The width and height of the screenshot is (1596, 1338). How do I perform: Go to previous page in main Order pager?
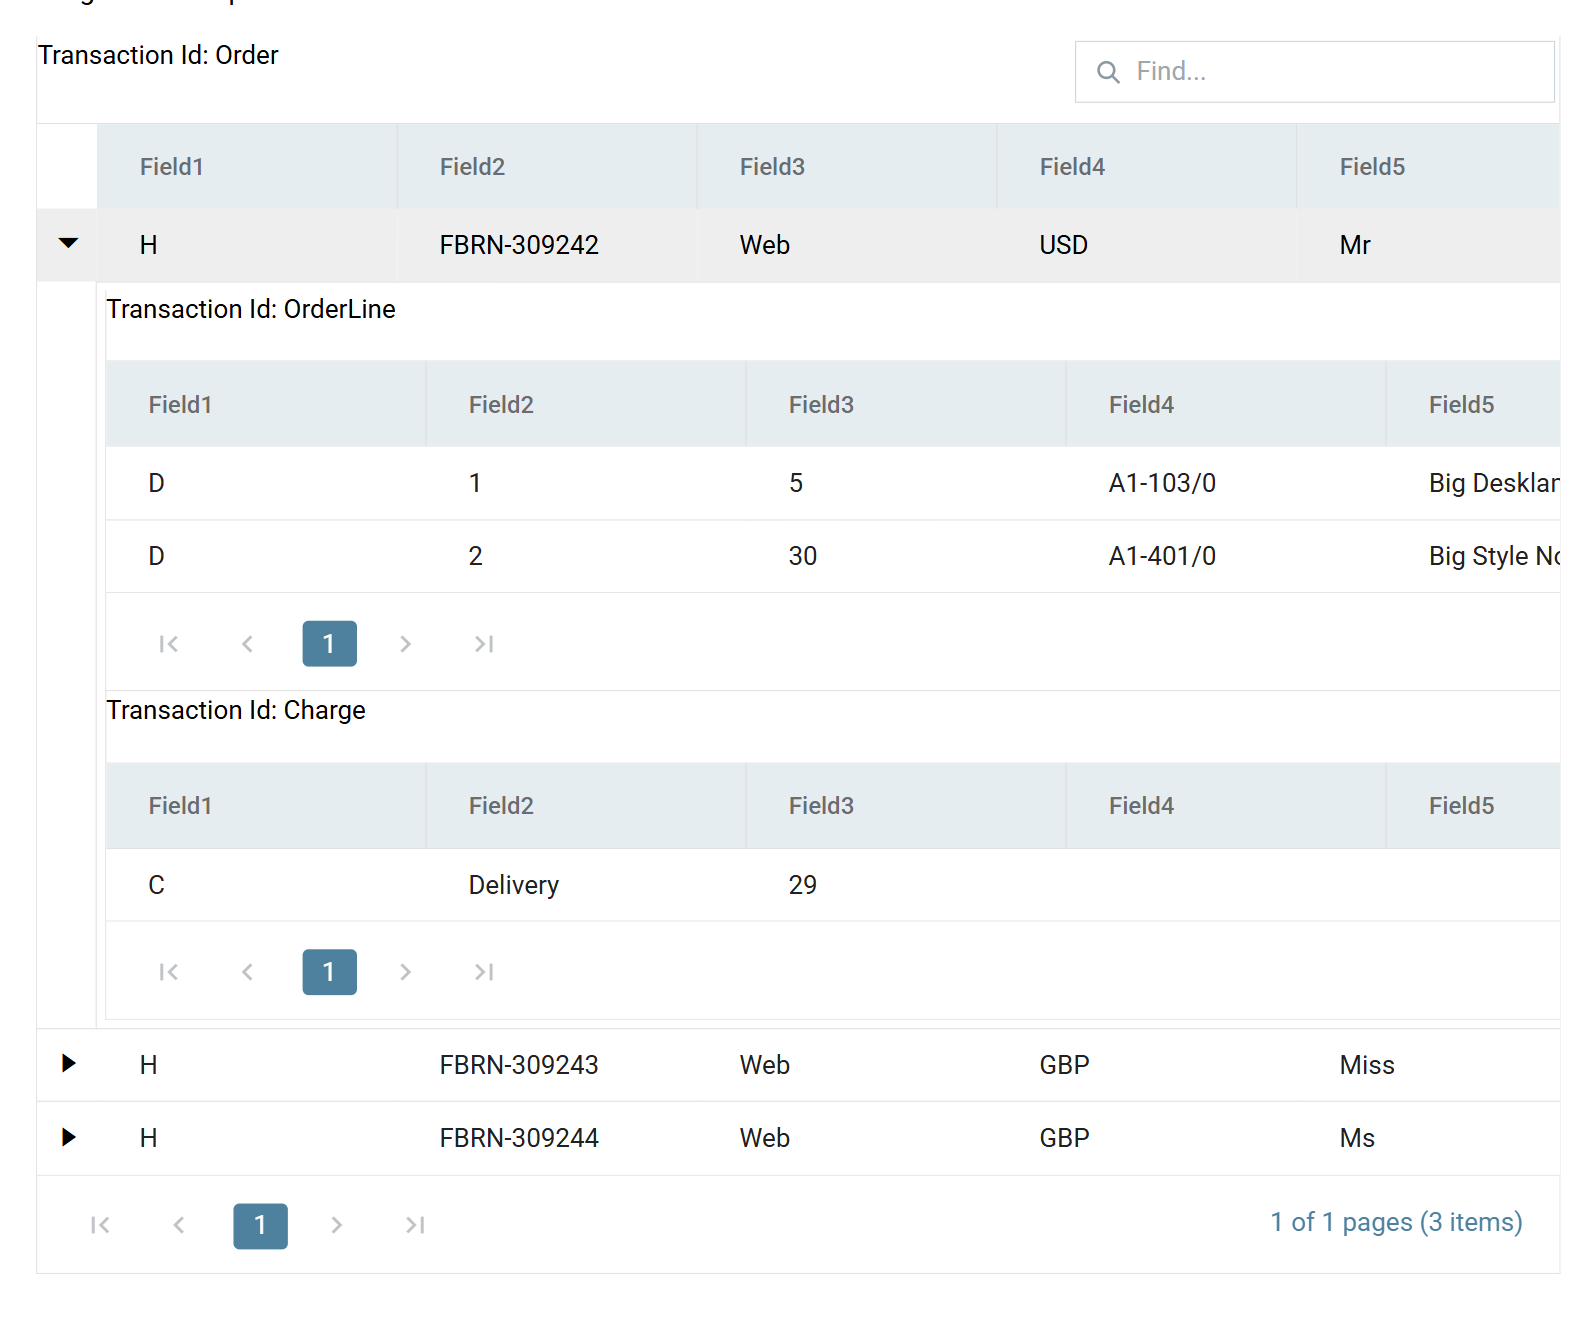click(x=179, y=1225)
